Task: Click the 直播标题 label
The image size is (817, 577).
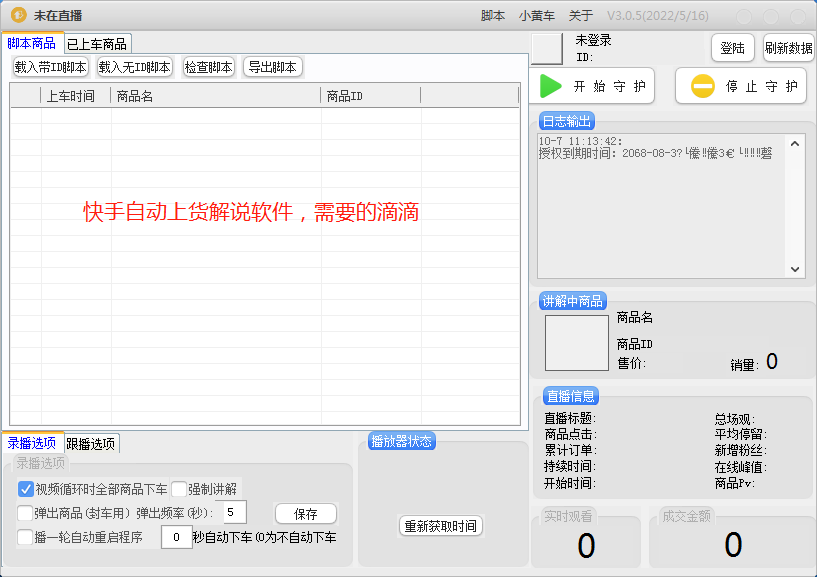Action: pos(570,418)
